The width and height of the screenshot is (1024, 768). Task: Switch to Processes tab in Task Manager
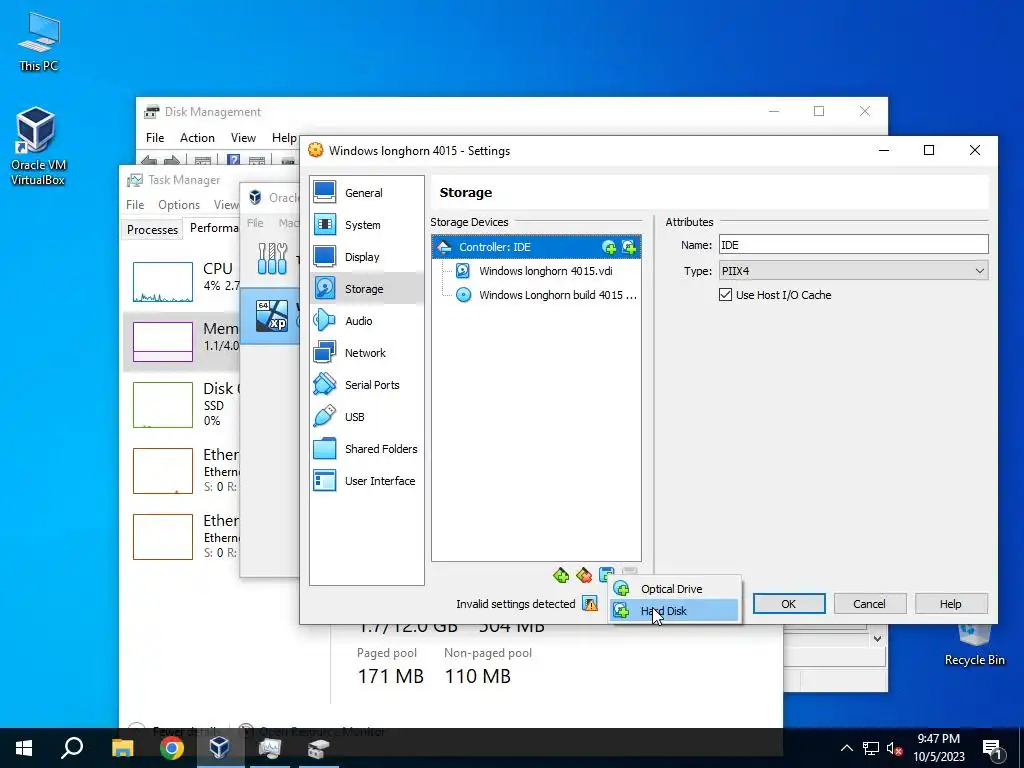pyautogui.click(x=152, y=229)
